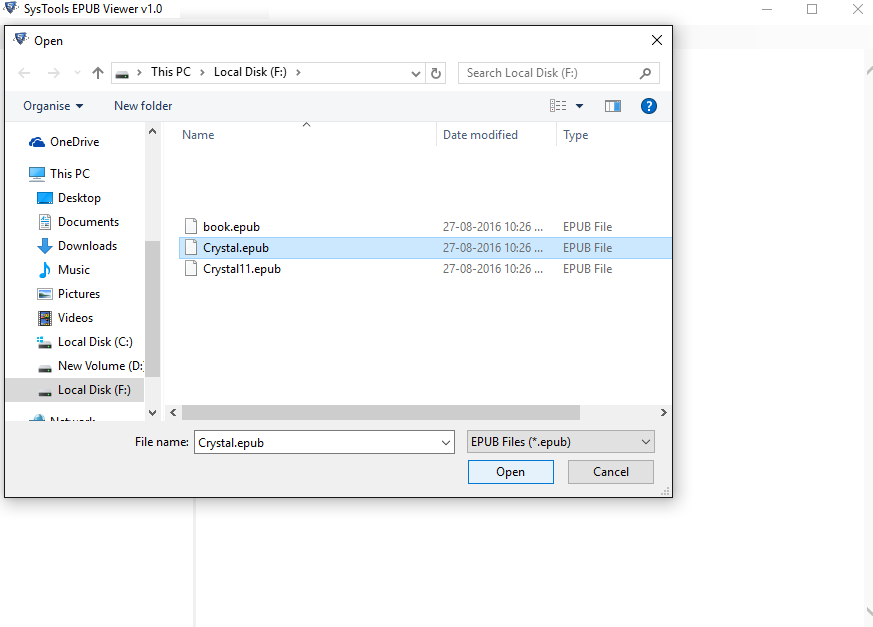This screenshot has height=627, width=873.
Task: Select the Crystal.epub file
Action: (x=425, y=248)
